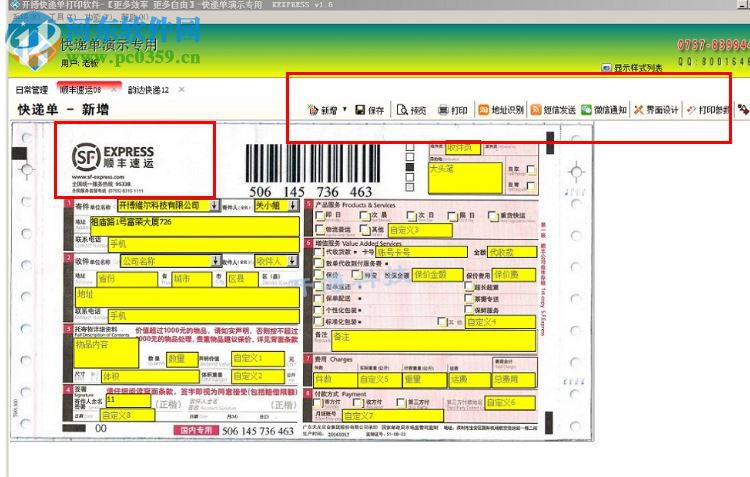Screen dimensions: 750x477
Task: Click the 备注 remarks field
Action: 433,341
